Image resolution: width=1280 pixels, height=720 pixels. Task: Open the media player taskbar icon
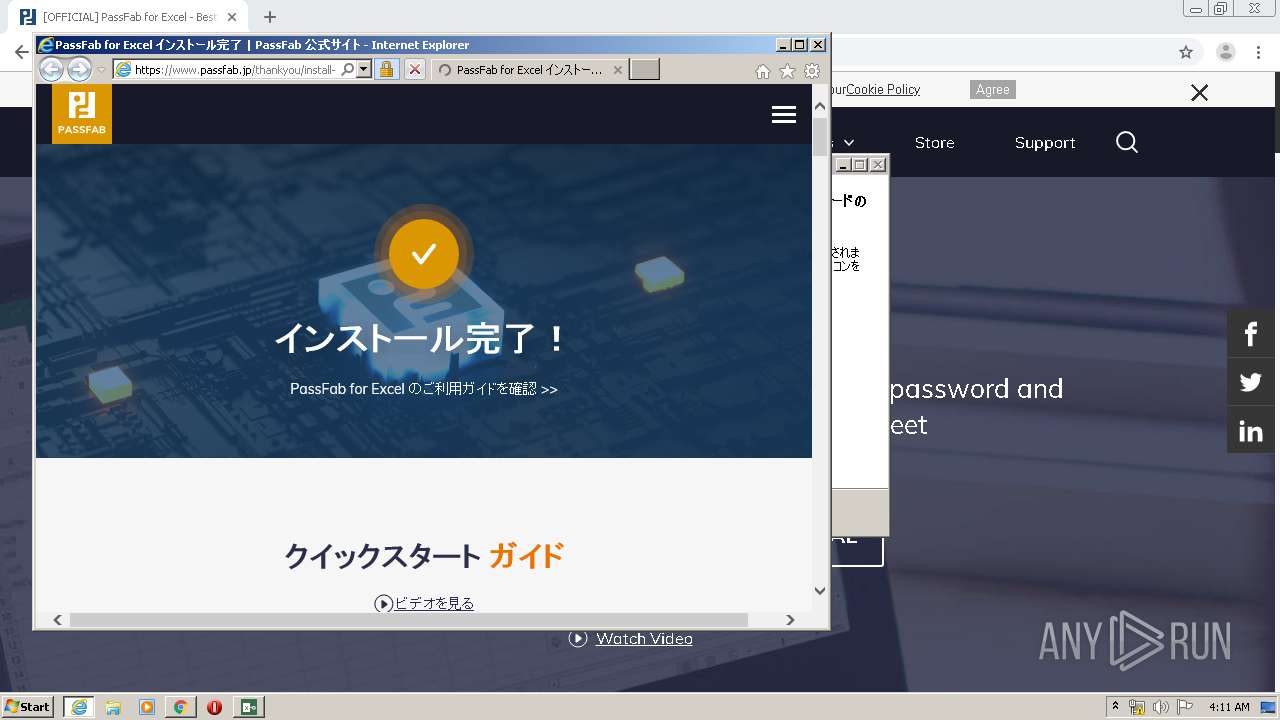(147, 707)
